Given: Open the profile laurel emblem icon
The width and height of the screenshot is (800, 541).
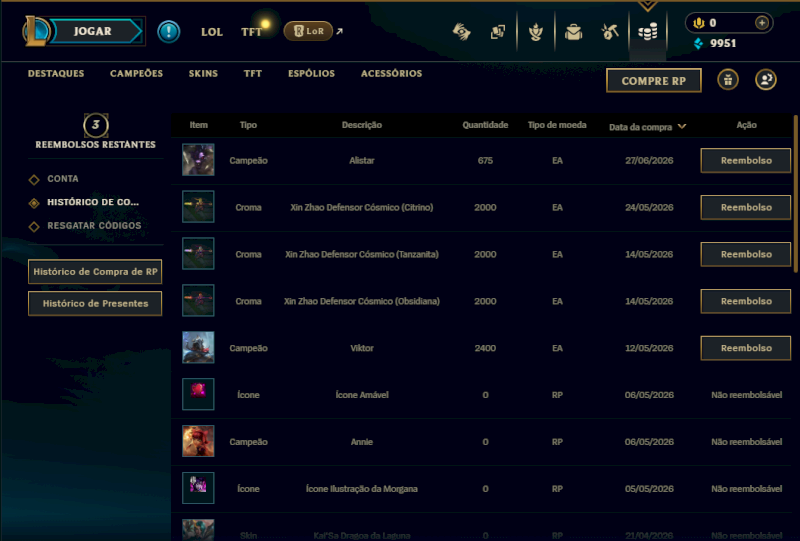Looking at the screenshot, I should (536, 32).
